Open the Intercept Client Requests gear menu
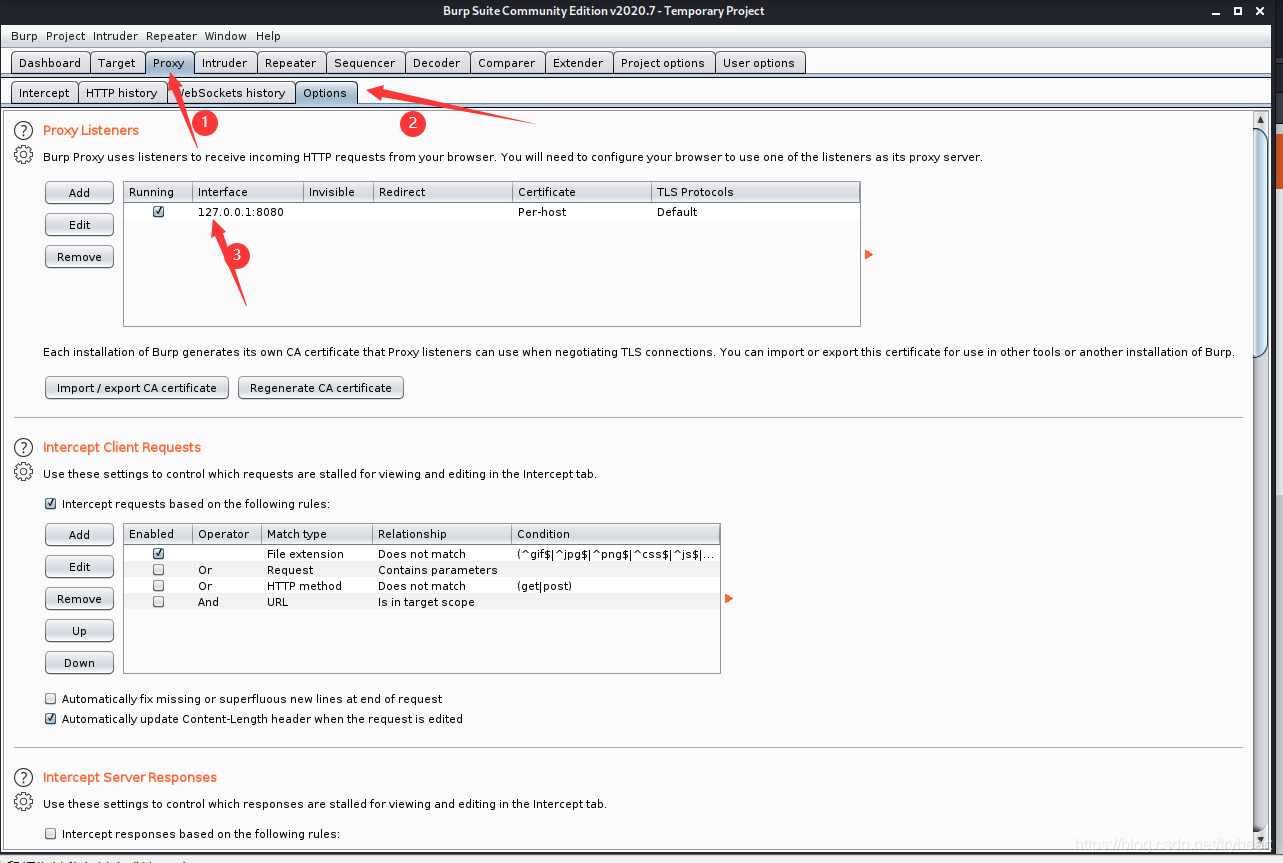The width and height of the screenshot is (1283, 863). (23, 473)
